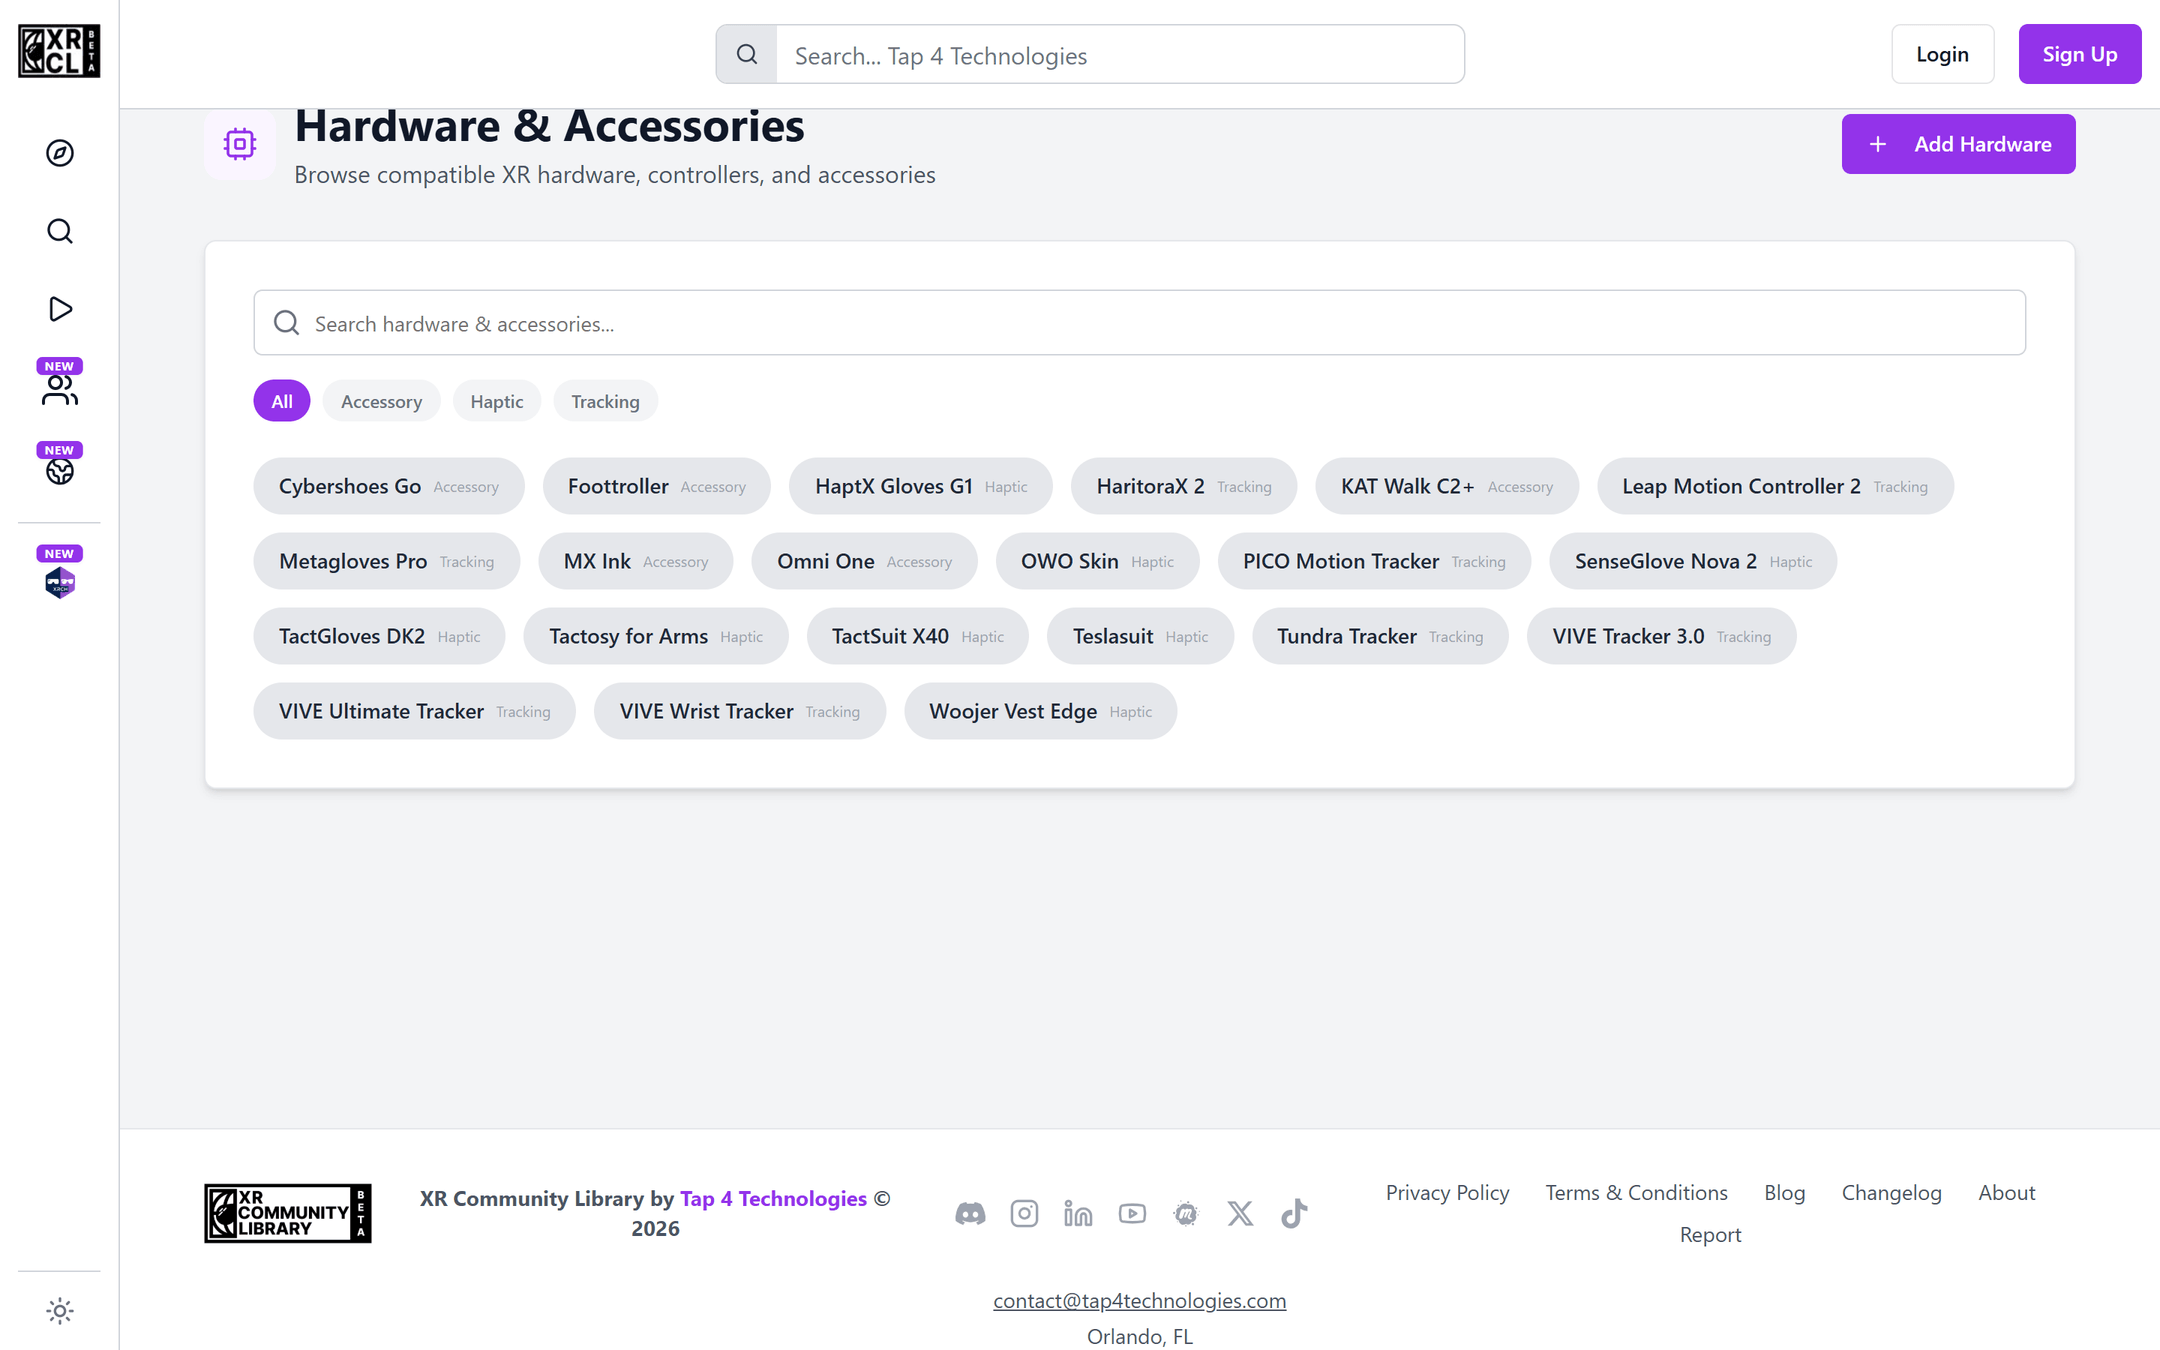Focus the Search hardware & accessories field
2160x1350 pixels.
(1139, 323)
